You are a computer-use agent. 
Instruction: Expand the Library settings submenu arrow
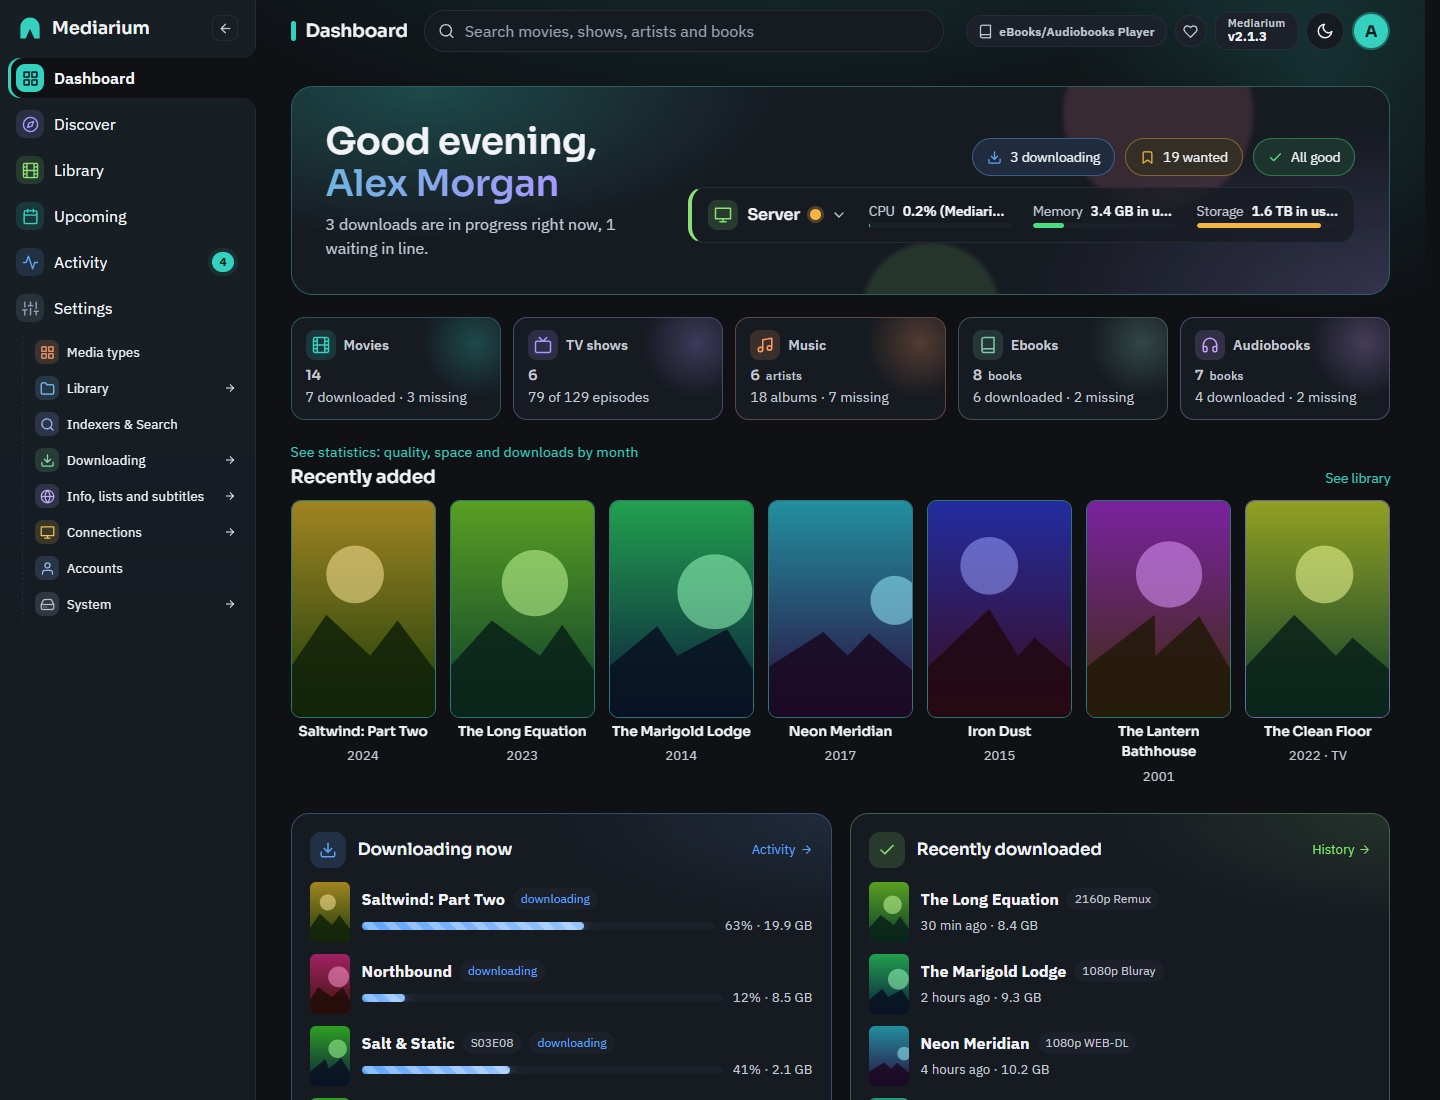pos(230,388)
